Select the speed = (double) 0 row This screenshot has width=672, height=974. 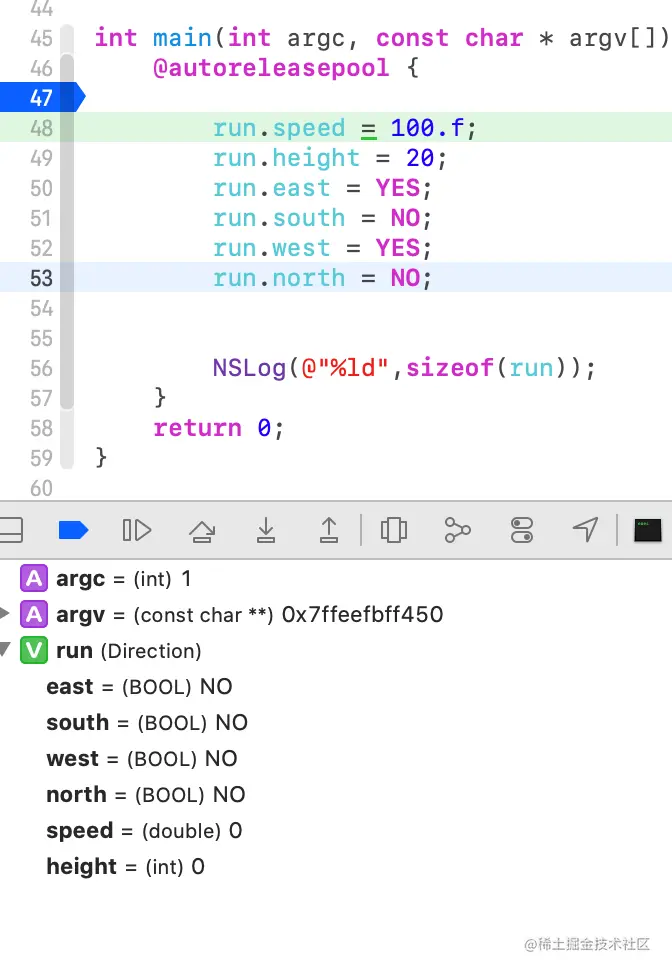(x=336, y=831)
